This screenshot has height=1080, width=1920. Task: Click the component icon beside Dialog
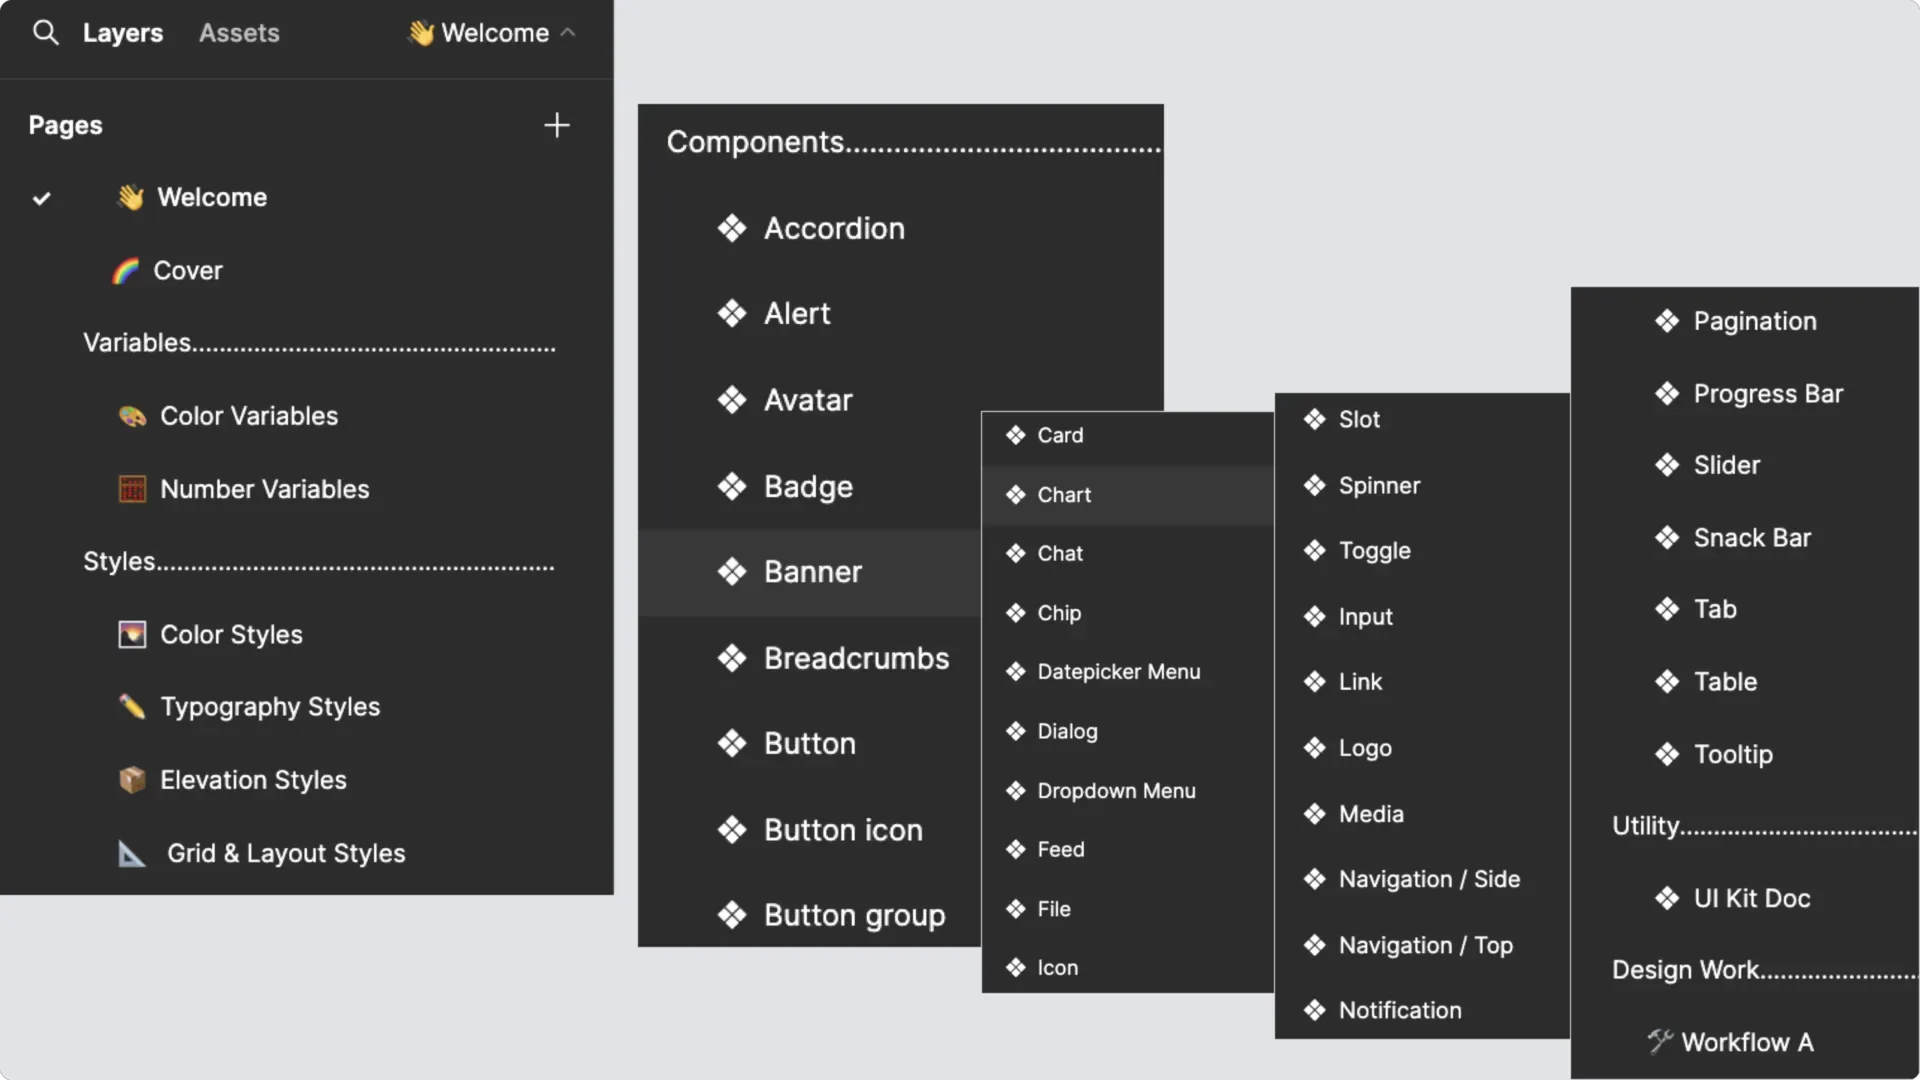pyautogui.click(x=1016, y=731)
